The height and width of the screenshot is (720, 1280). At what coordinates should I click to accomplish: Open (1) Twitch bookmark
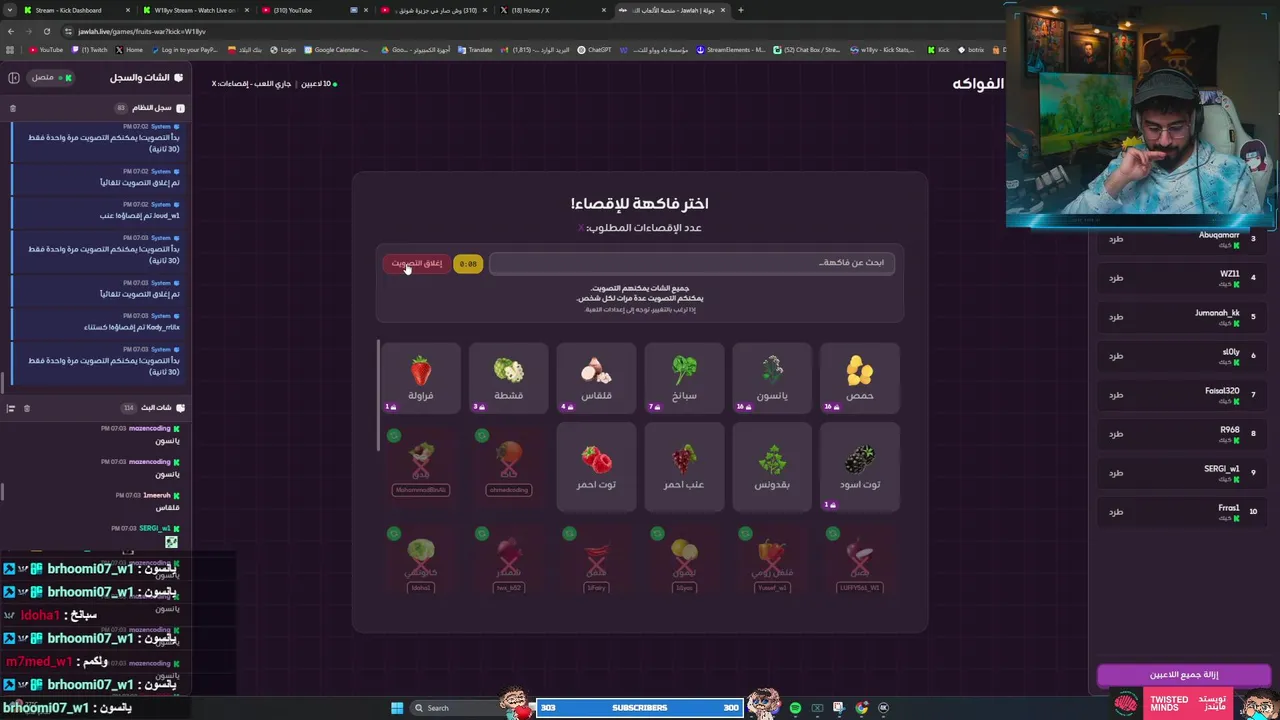pos(89,50)
